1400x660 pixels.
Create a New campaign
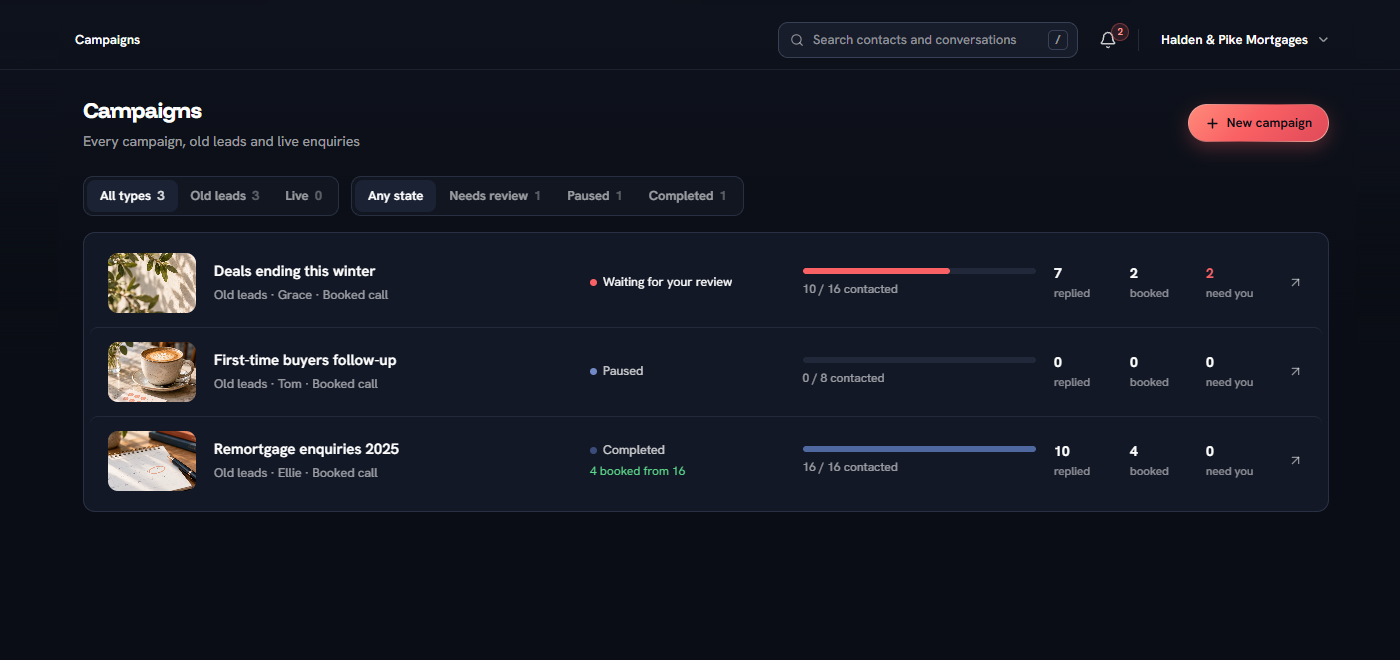point(1258,123)
